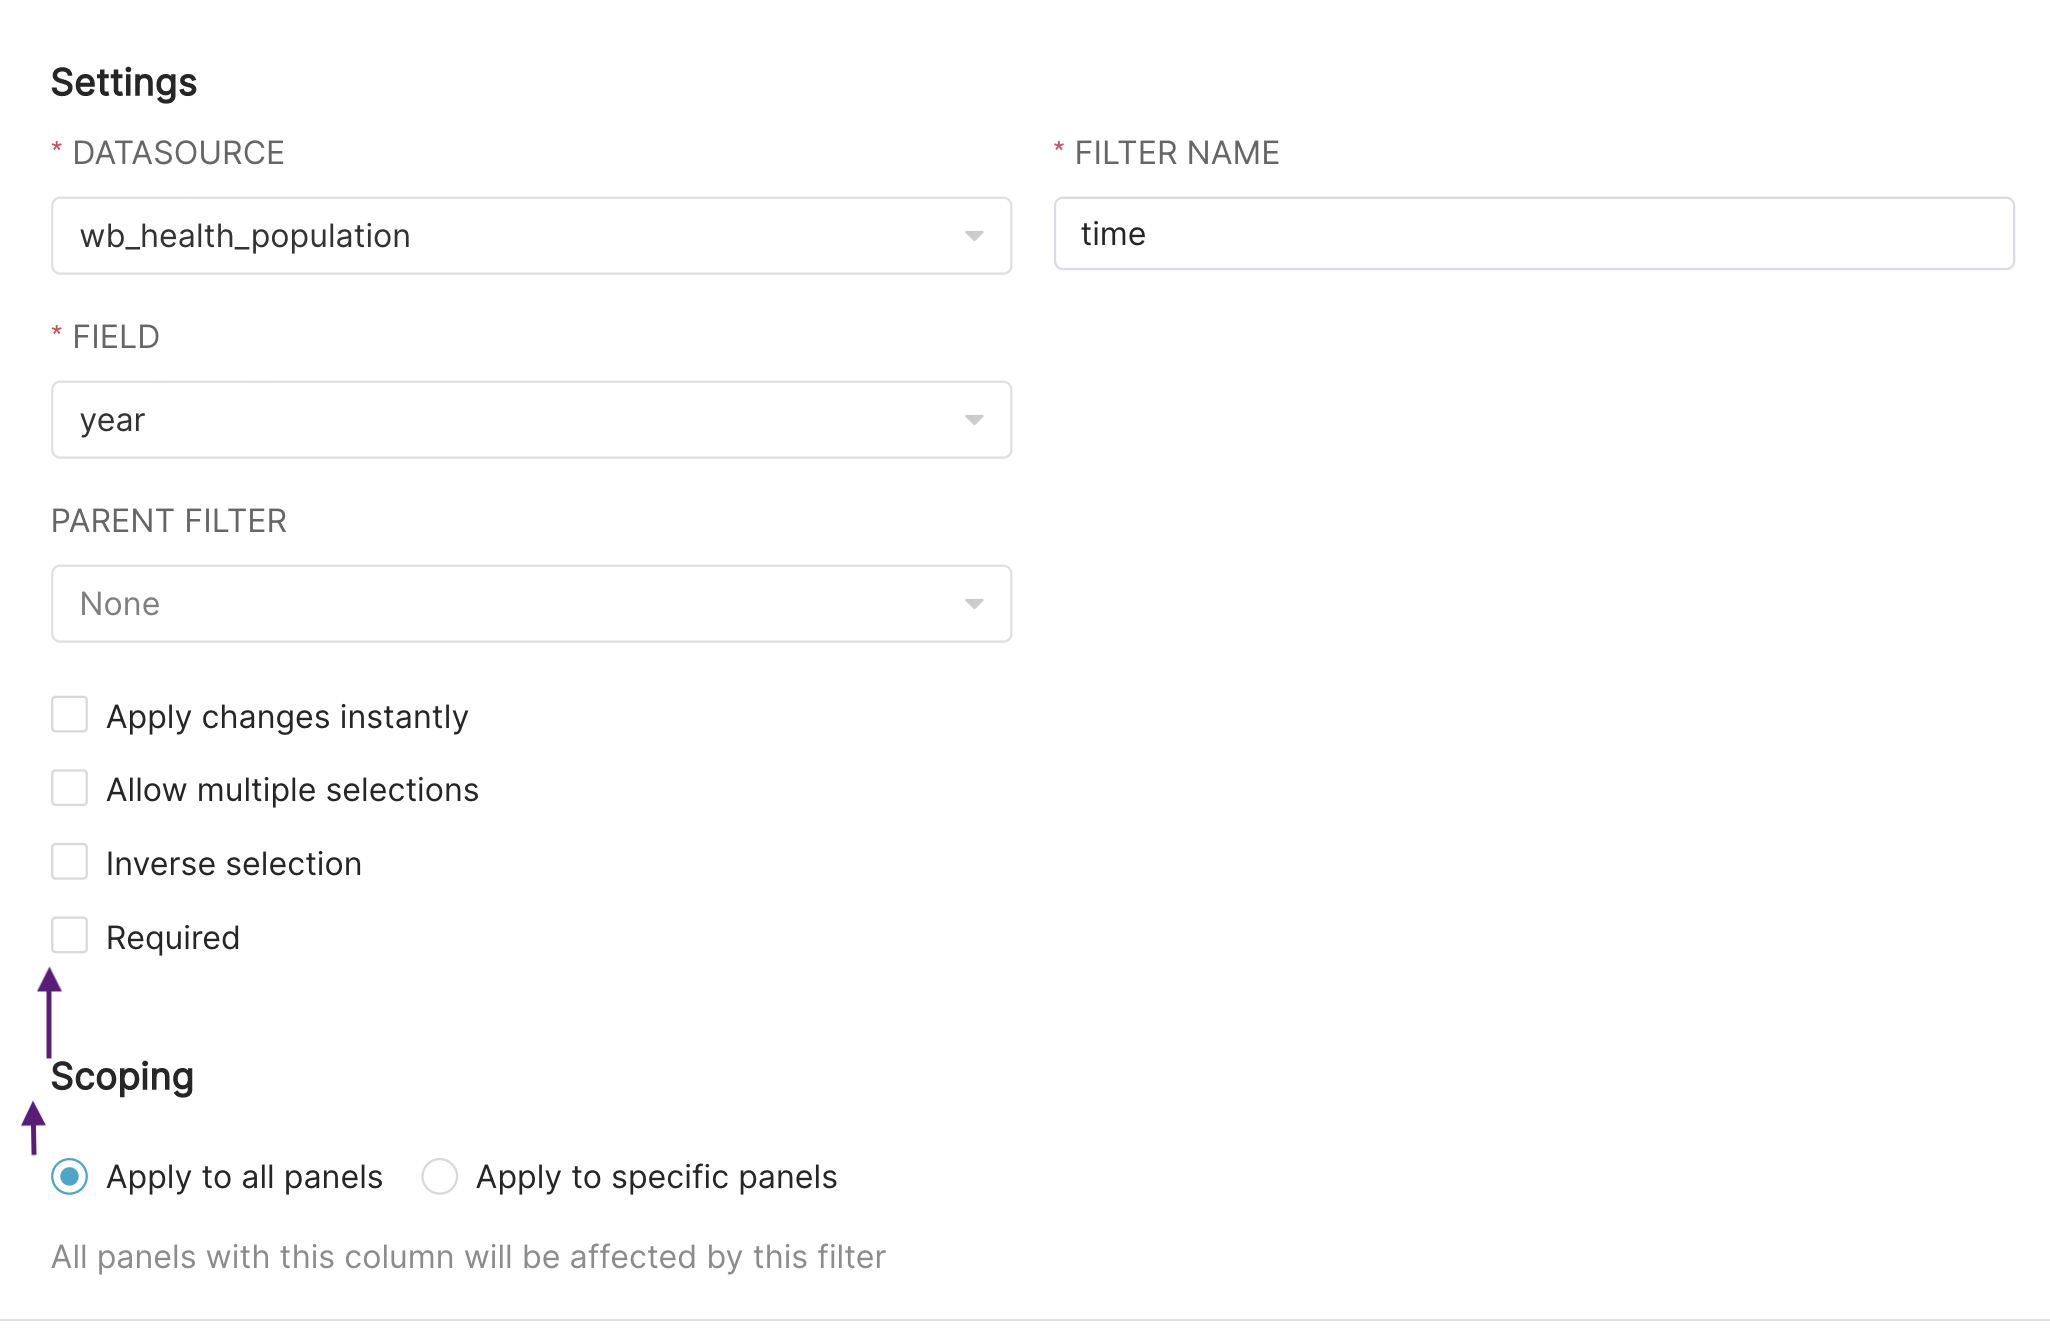Image resolution: width=2050 pixels, height=1328 pixels.
Task: Enable Apply changes instantly
Action: [69, 714]
